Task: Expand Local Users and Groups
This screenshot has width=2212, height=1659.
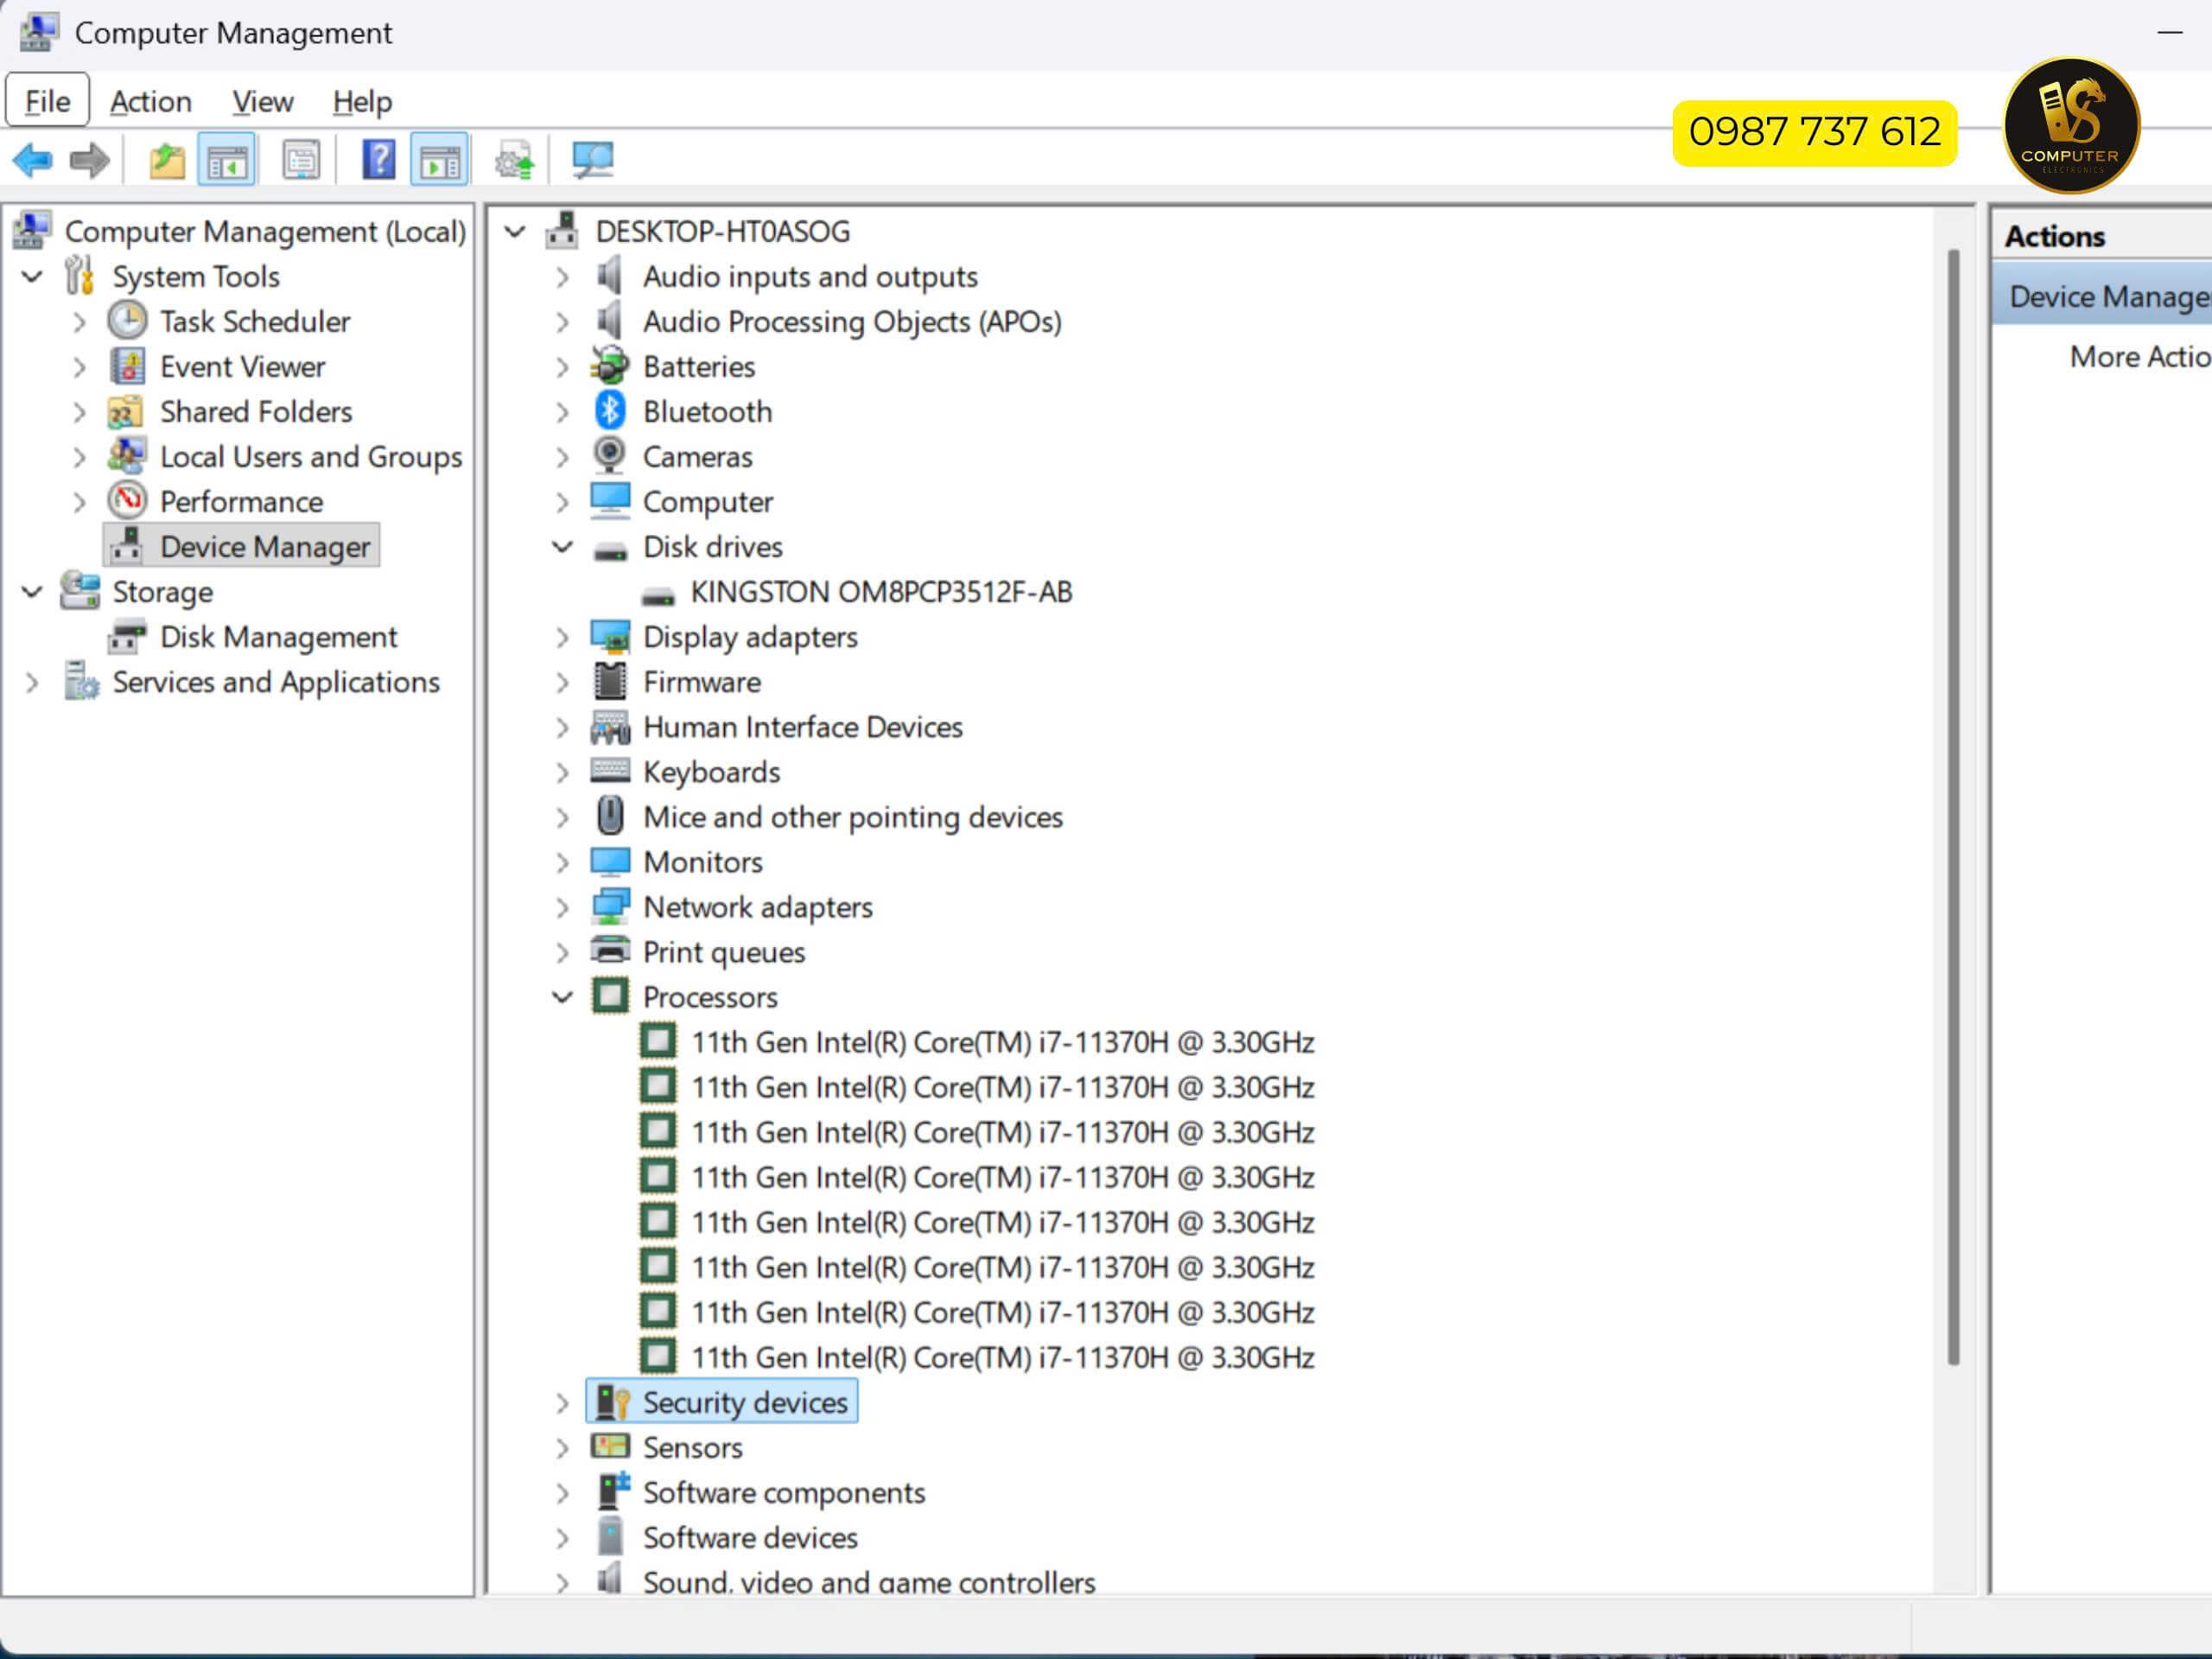Action: click(80, 457)
